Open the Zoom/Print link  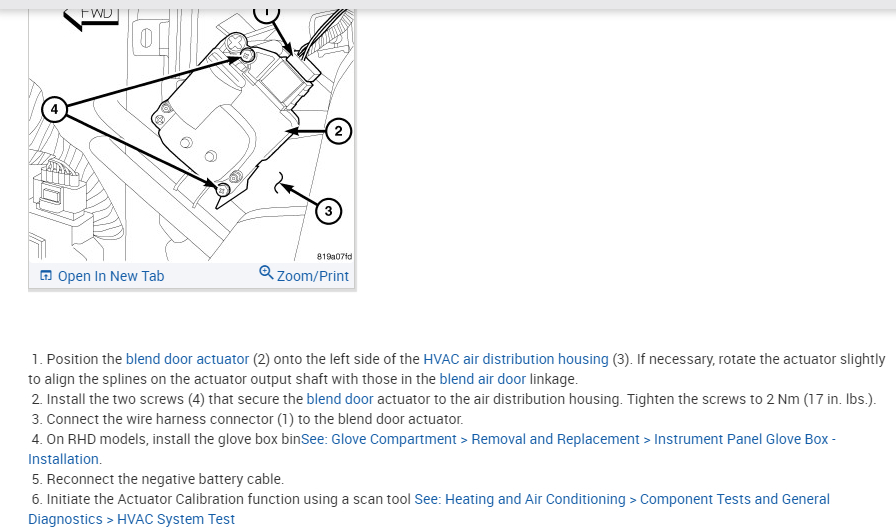click(x=313, y=276)
